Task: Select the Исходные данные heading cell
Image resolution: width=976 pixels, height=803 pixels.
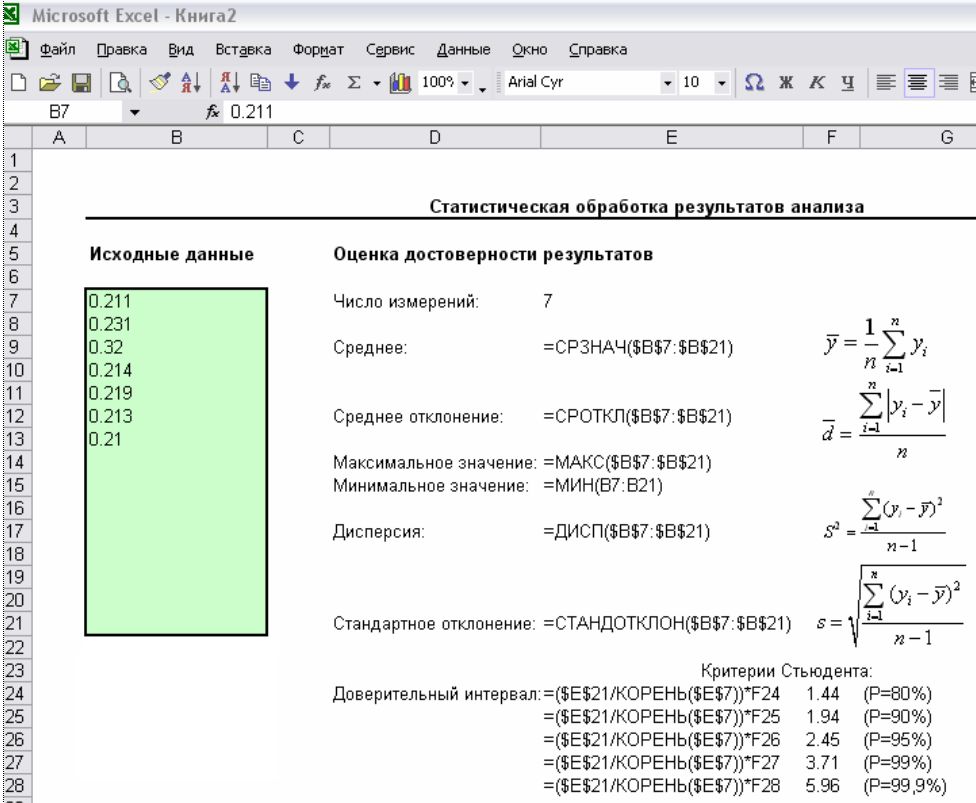Action: (x=177, y=255)
